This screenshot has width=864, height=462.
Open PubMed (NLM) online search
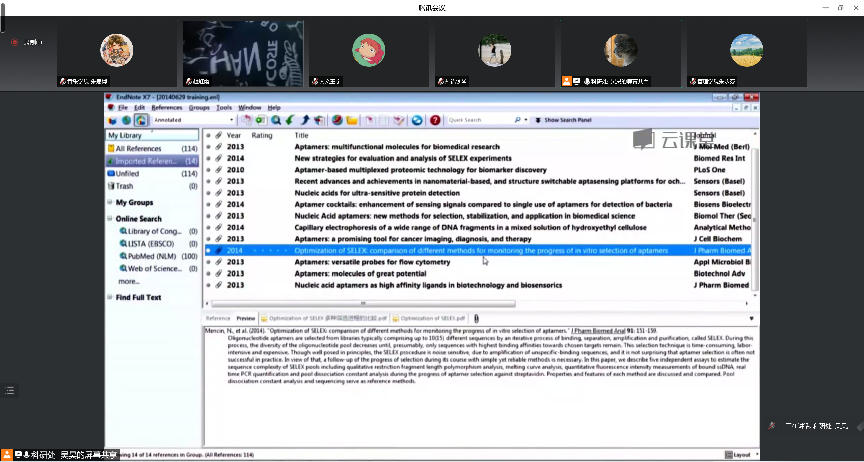click(158, 256)
